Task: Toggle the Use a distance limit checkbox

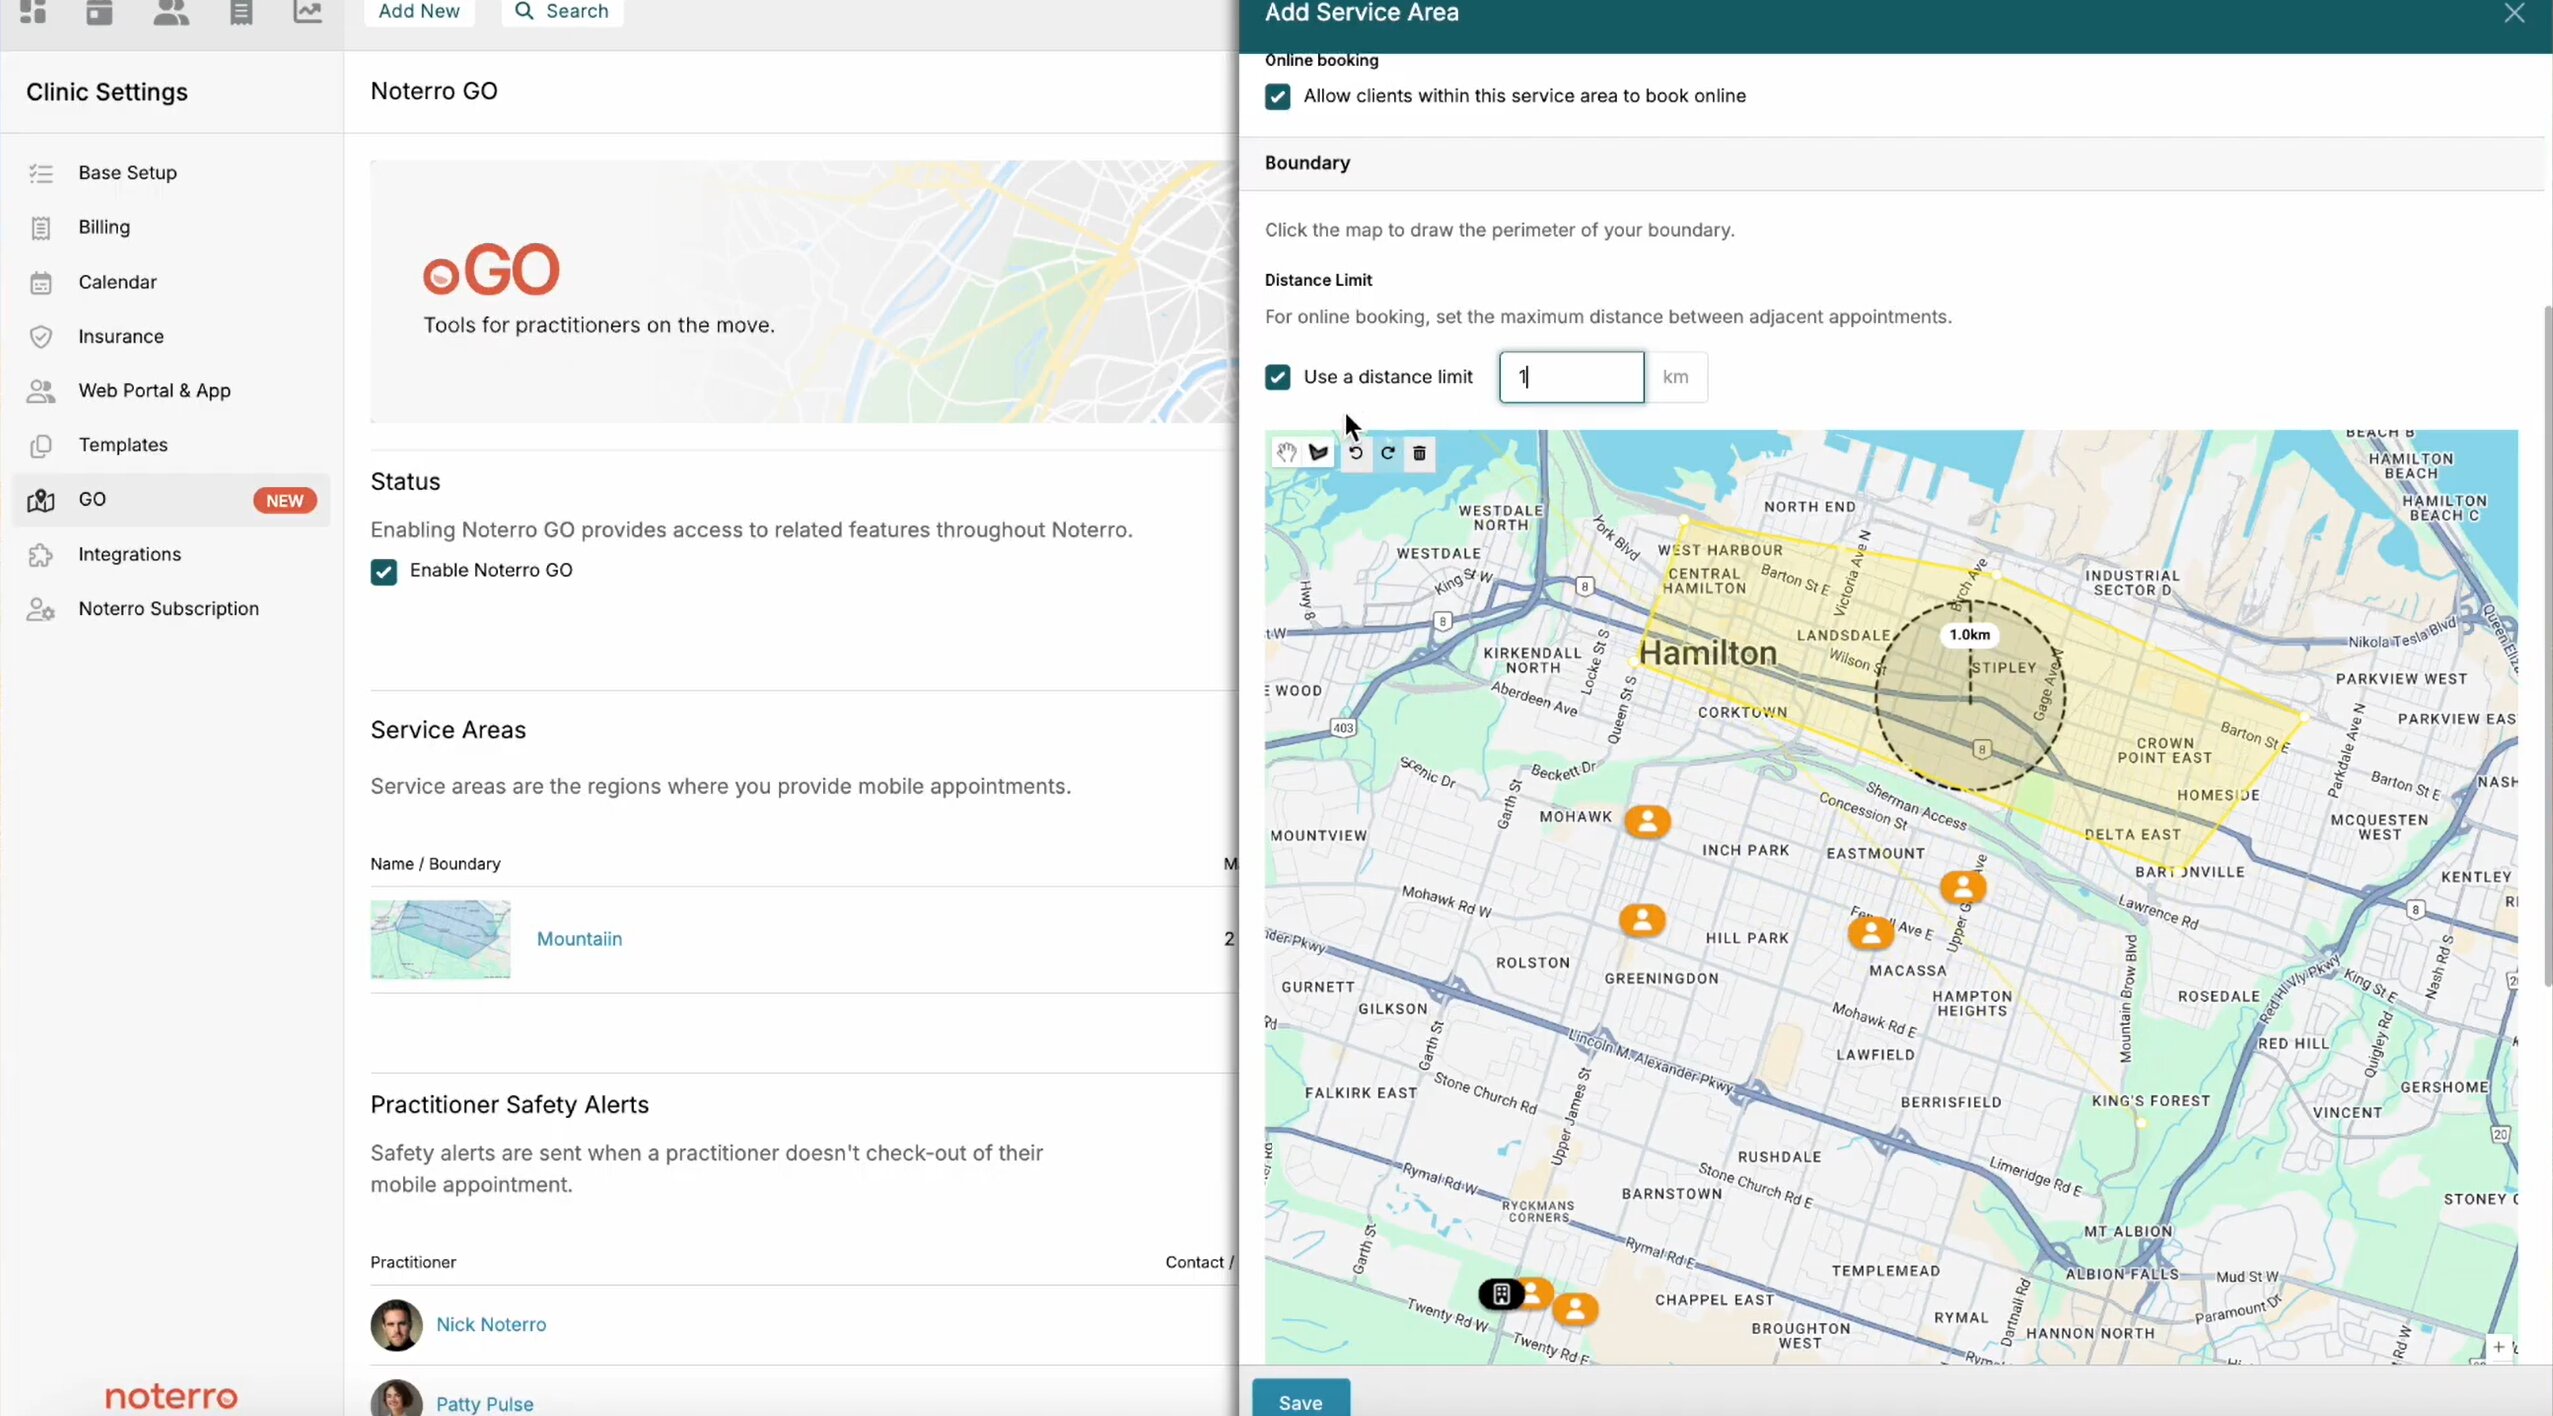Action: click(x=1277, y=377)
